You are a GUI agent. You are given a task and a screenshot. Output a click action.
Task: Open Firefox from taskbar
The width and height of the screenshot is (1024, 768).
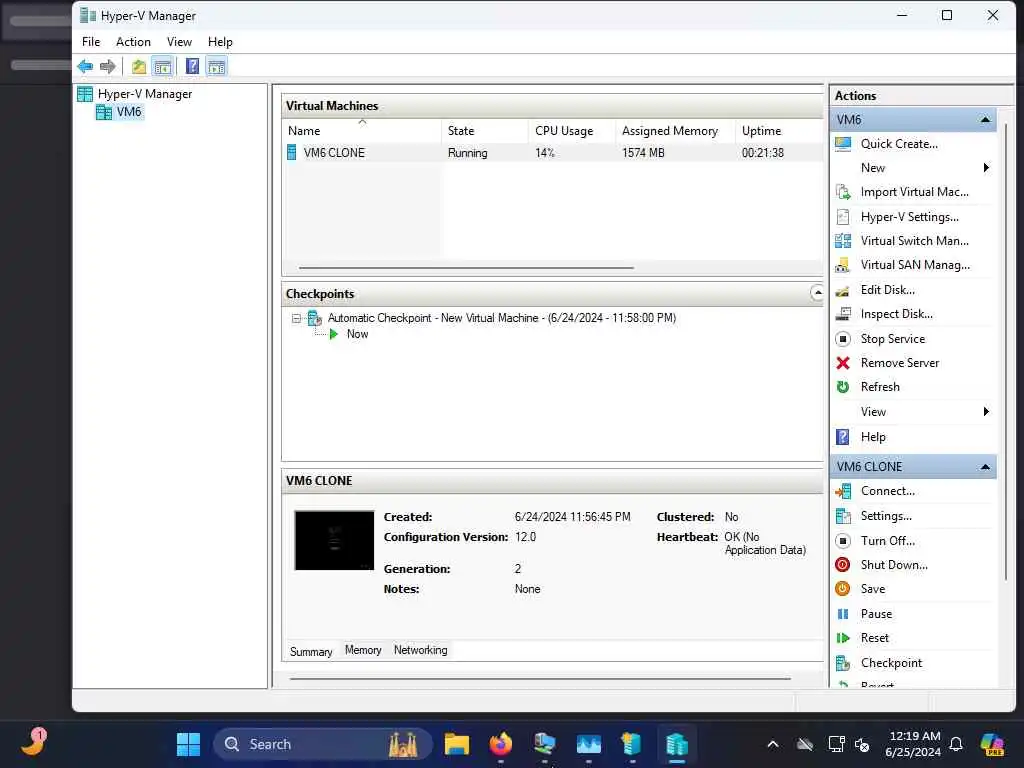pyautogui.click(x=501, y=744)
